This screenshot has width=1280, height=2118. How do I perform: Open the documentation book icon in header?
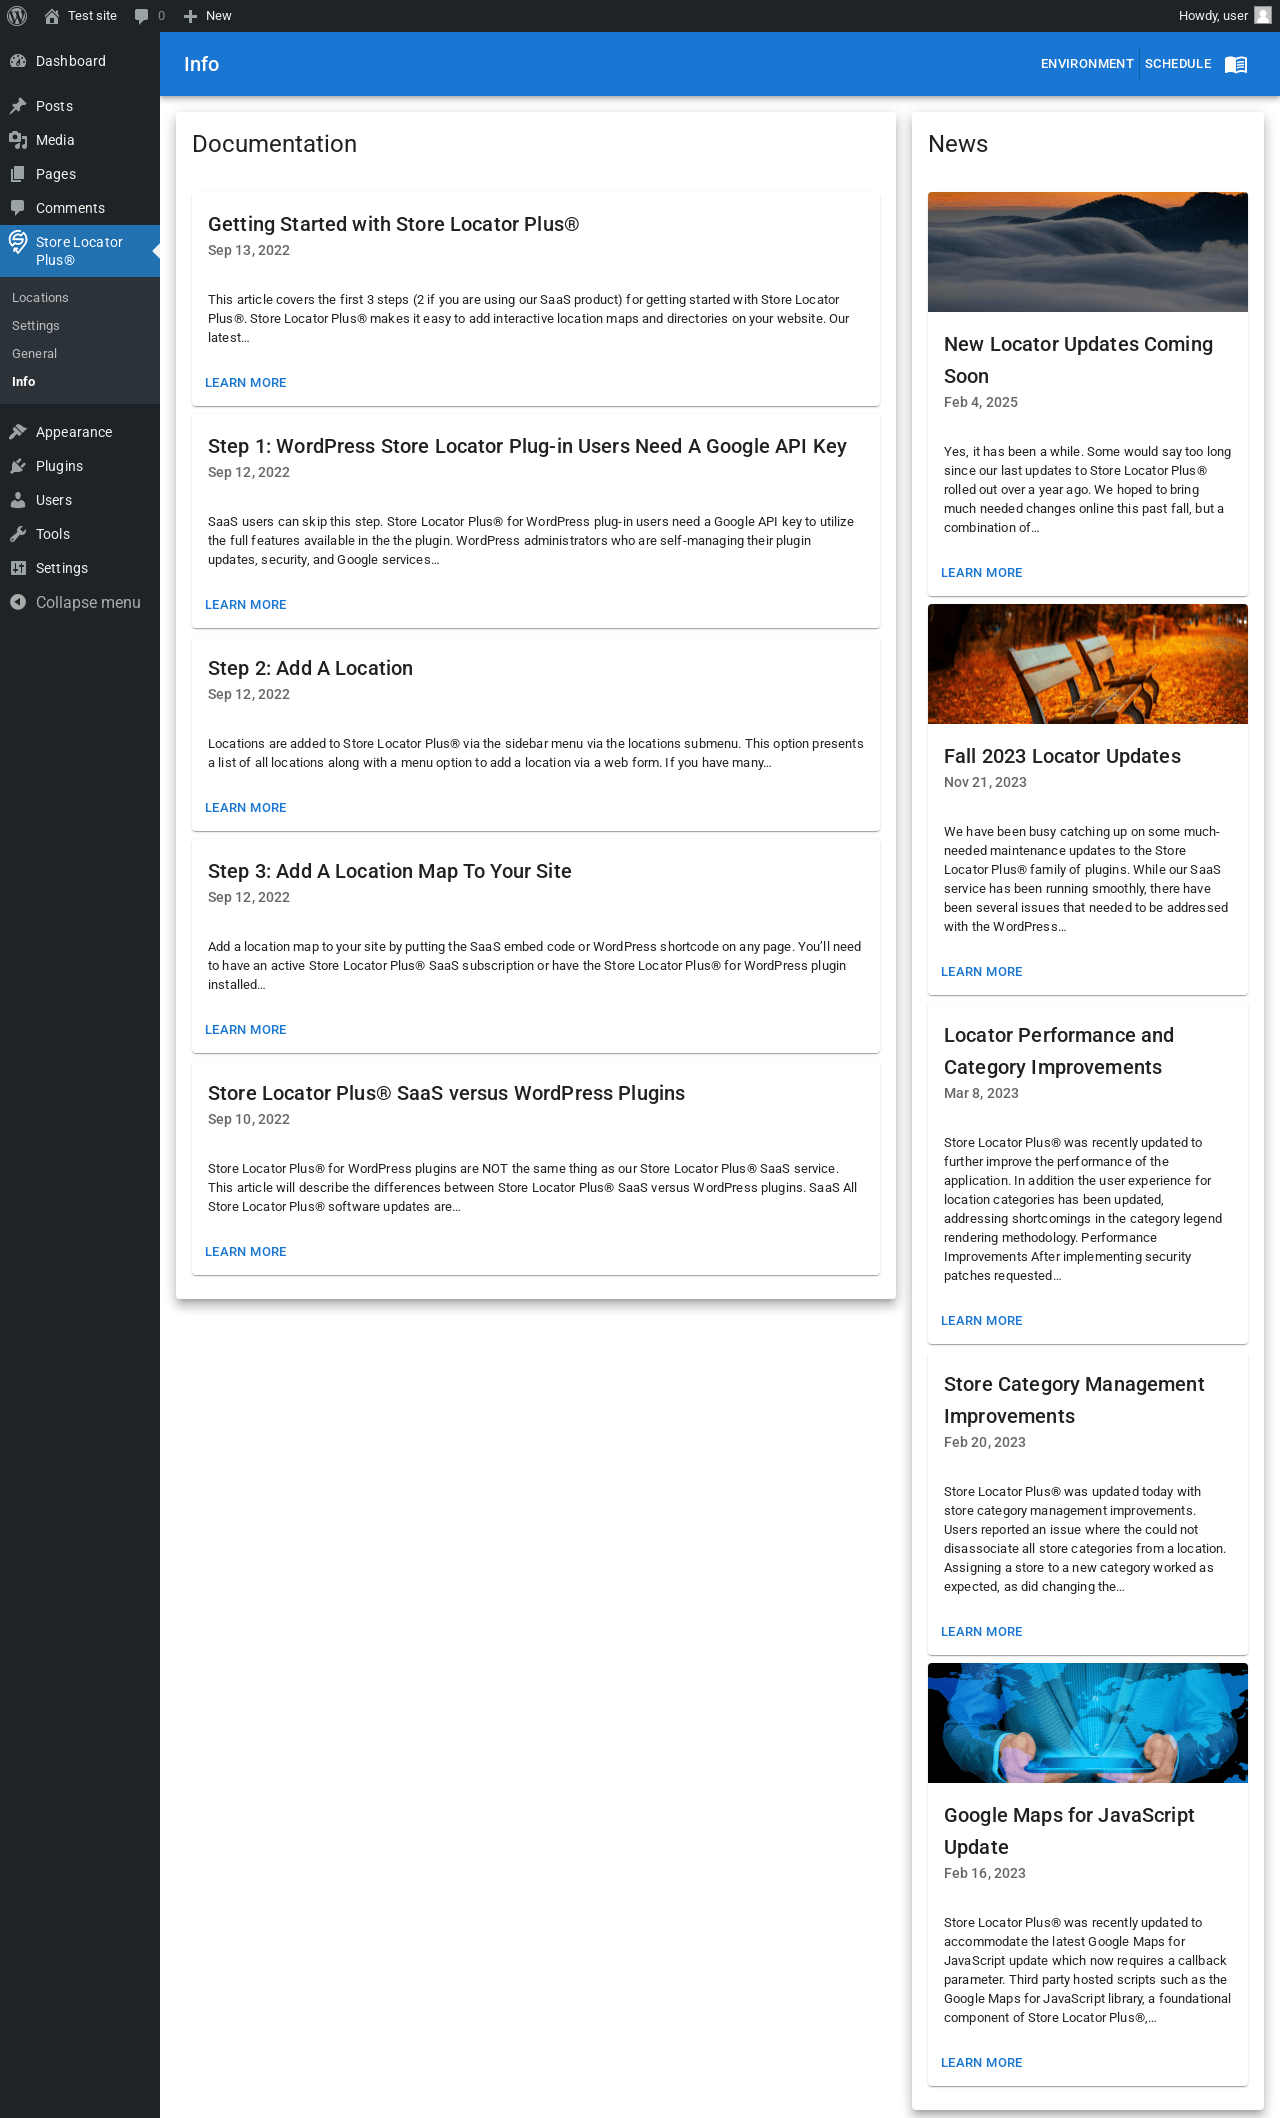[1236, 64]
